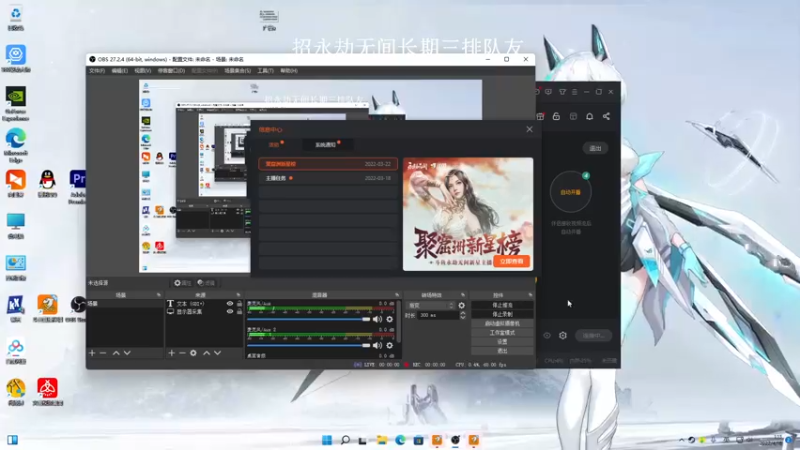Open OBS Studio desktop shortcut

pyautogui.click(x=78, y=309)
